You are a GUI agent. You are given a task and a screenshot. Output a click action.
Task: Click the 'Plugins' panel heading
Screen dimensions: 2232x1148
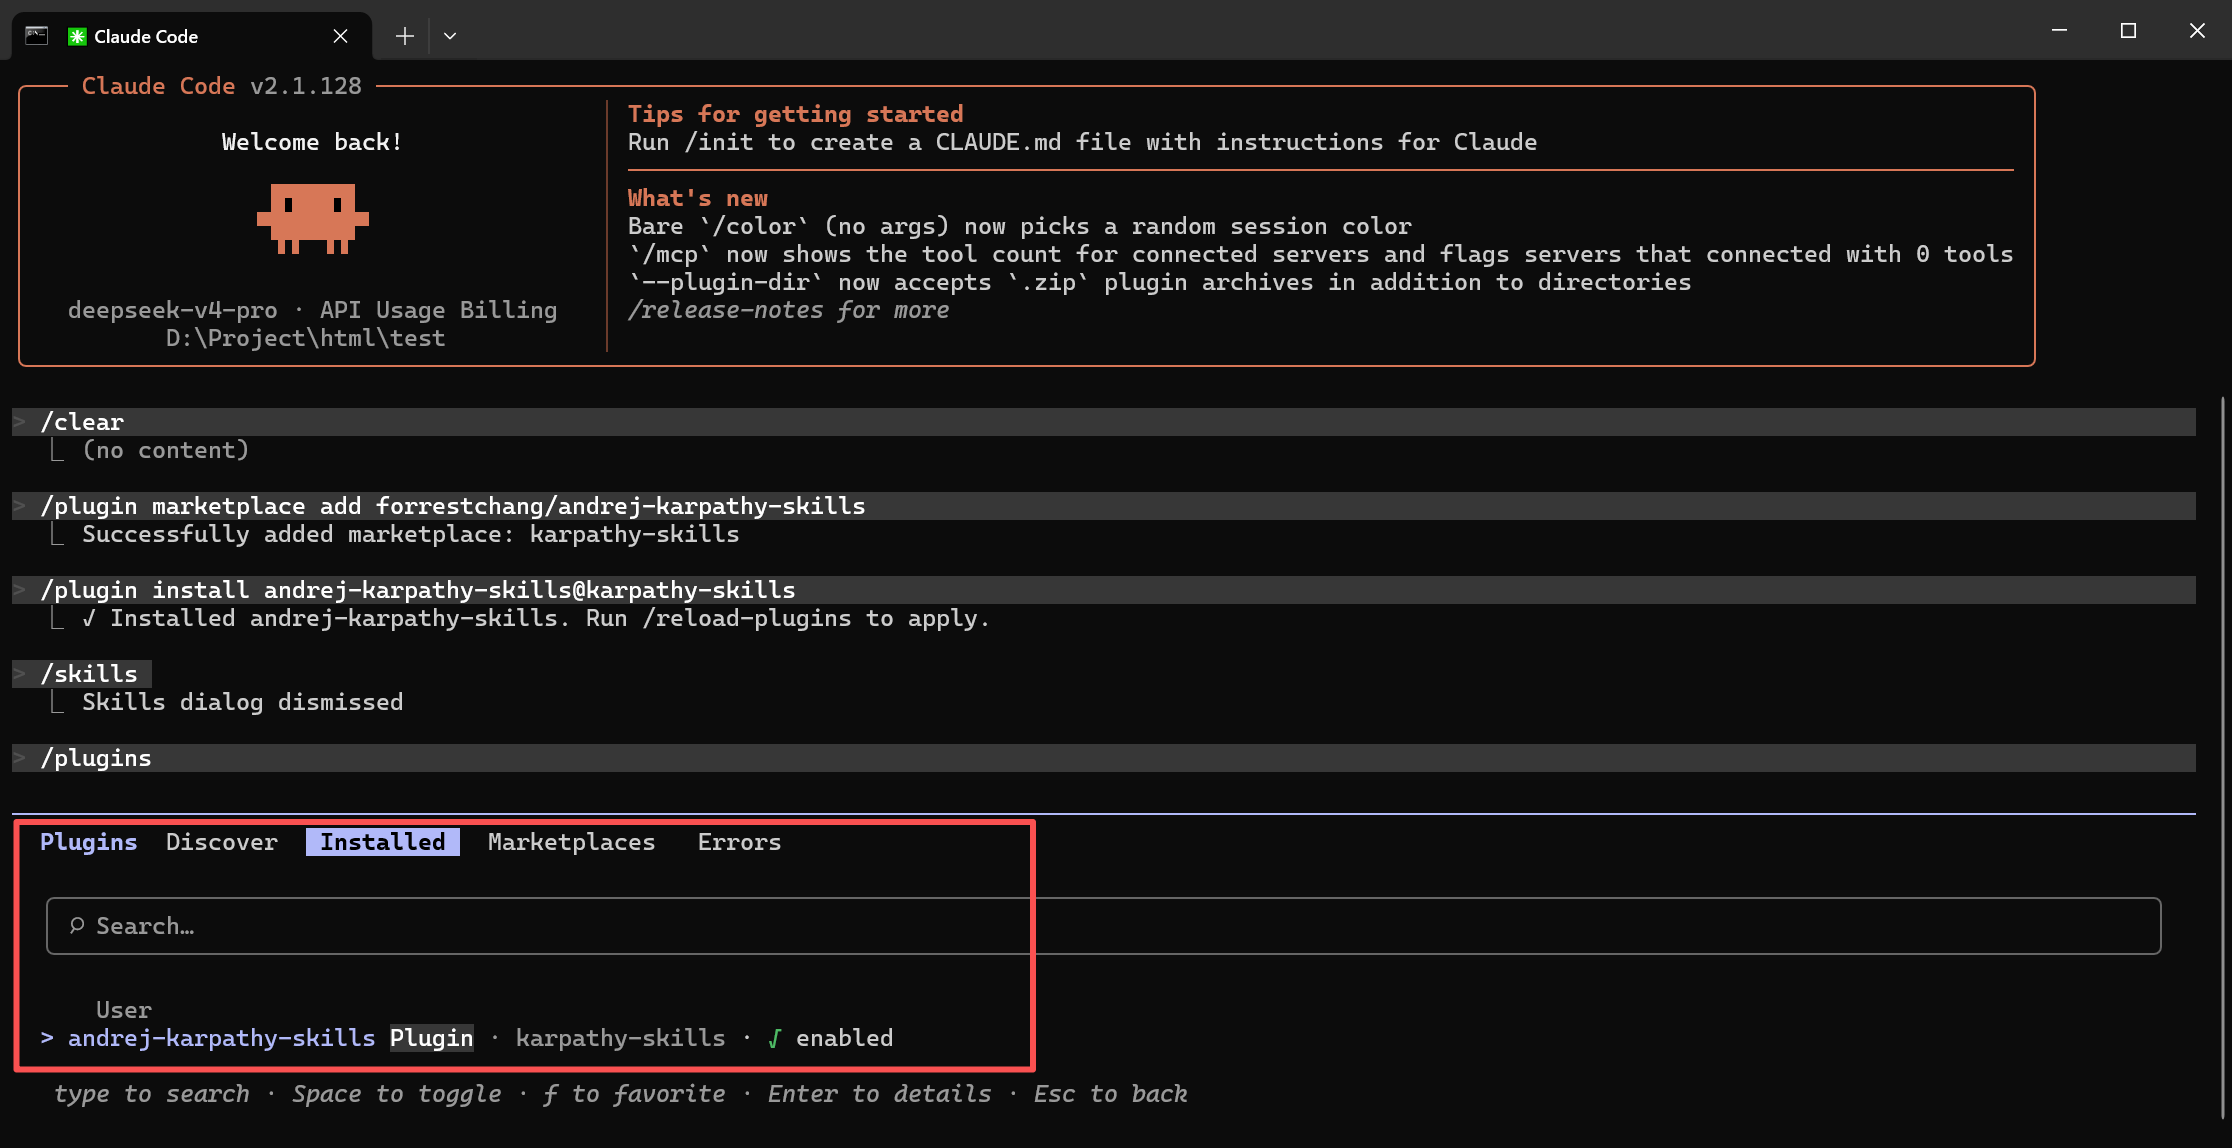89,842
